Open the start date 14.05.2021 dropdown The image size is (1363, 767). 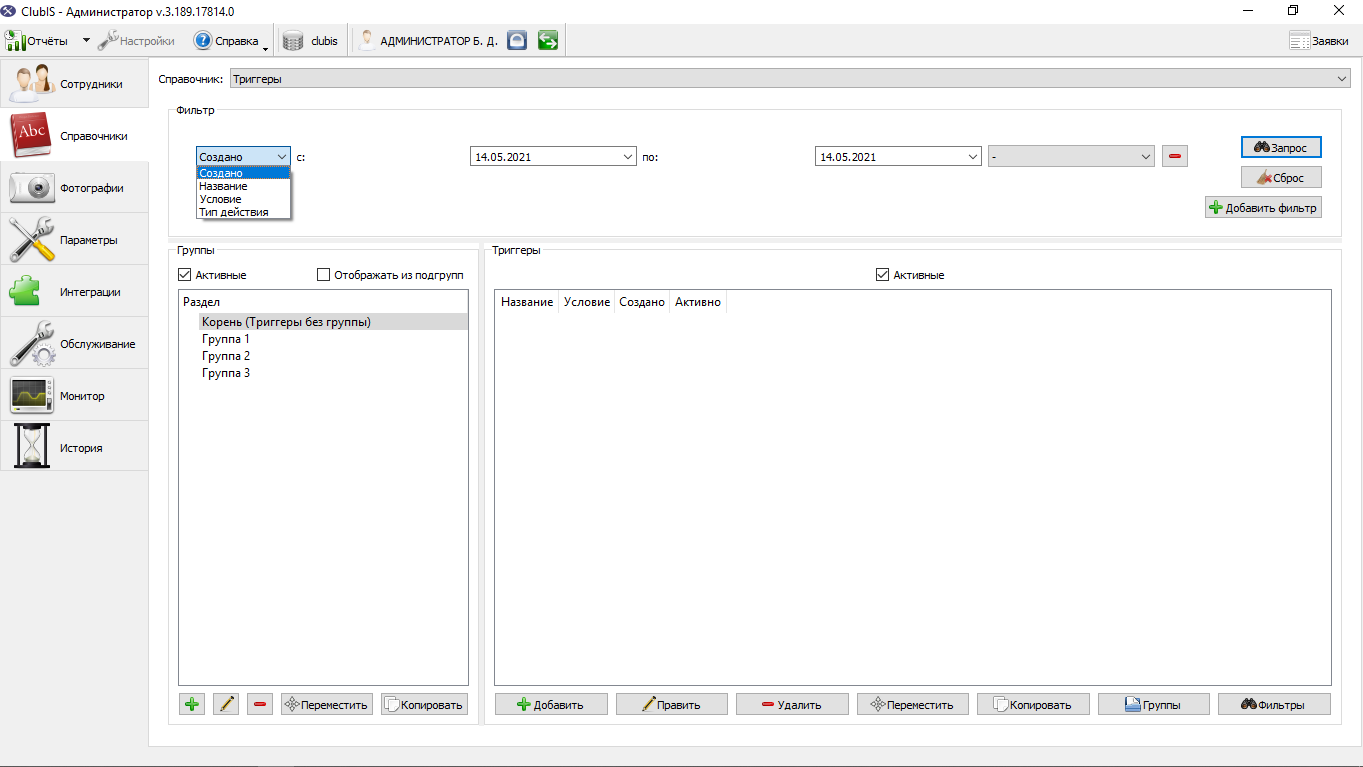(553, 157)
